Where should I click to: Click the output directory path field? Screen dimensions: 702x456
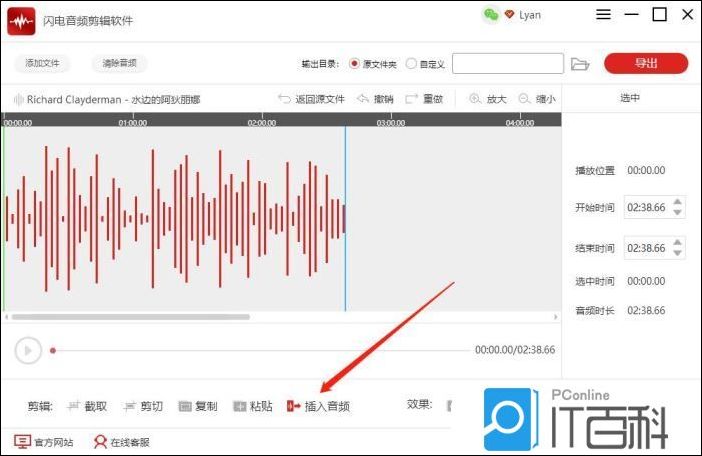[x=508, y=64]
